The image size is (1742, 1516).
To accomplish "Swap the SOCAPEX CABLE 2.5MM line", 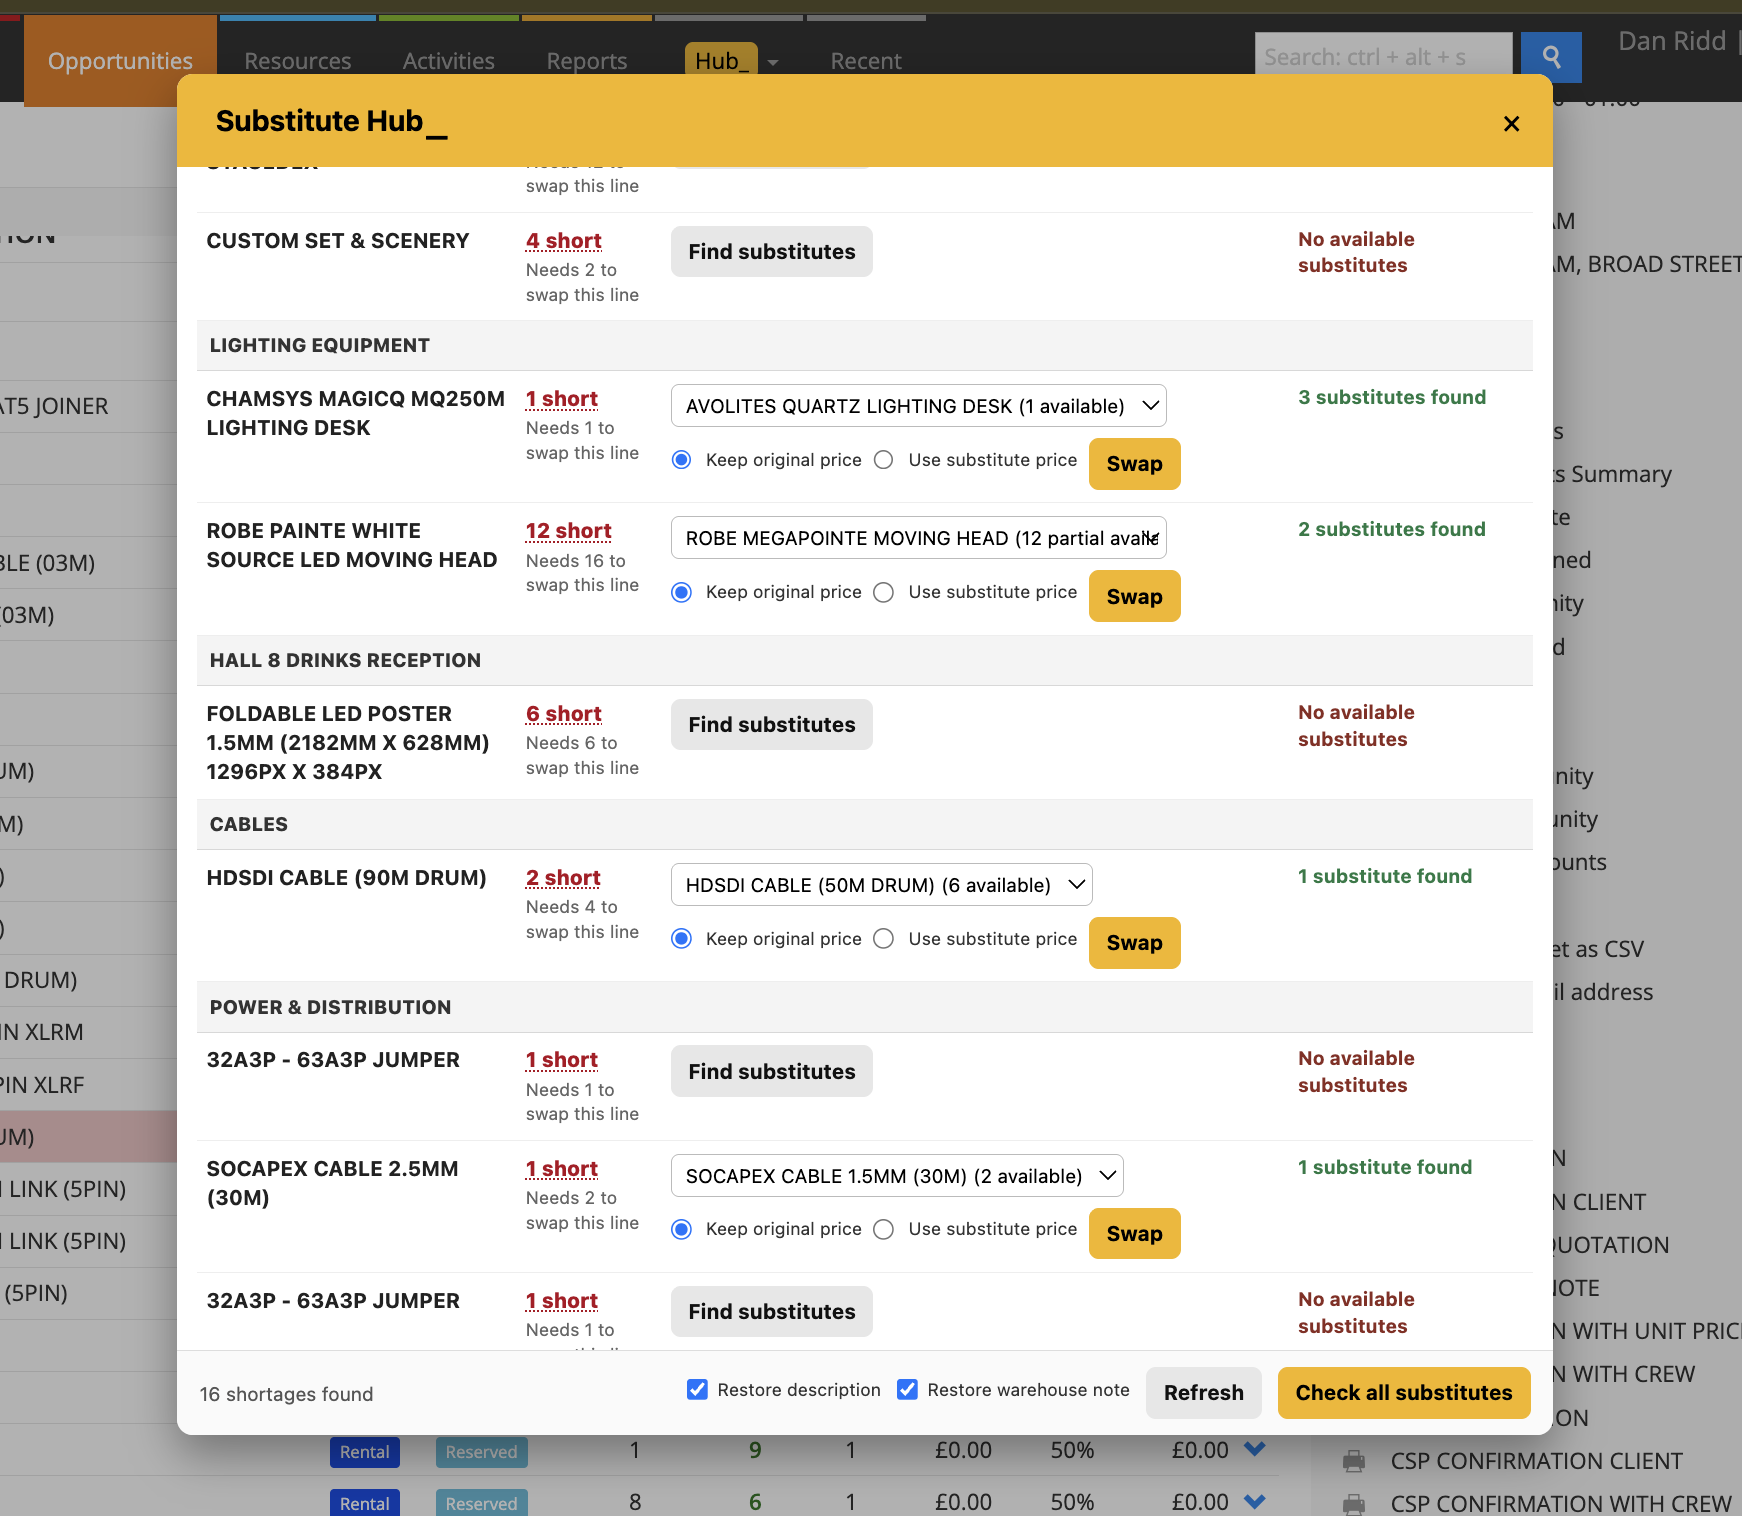I will [x=1134, y=1234].
